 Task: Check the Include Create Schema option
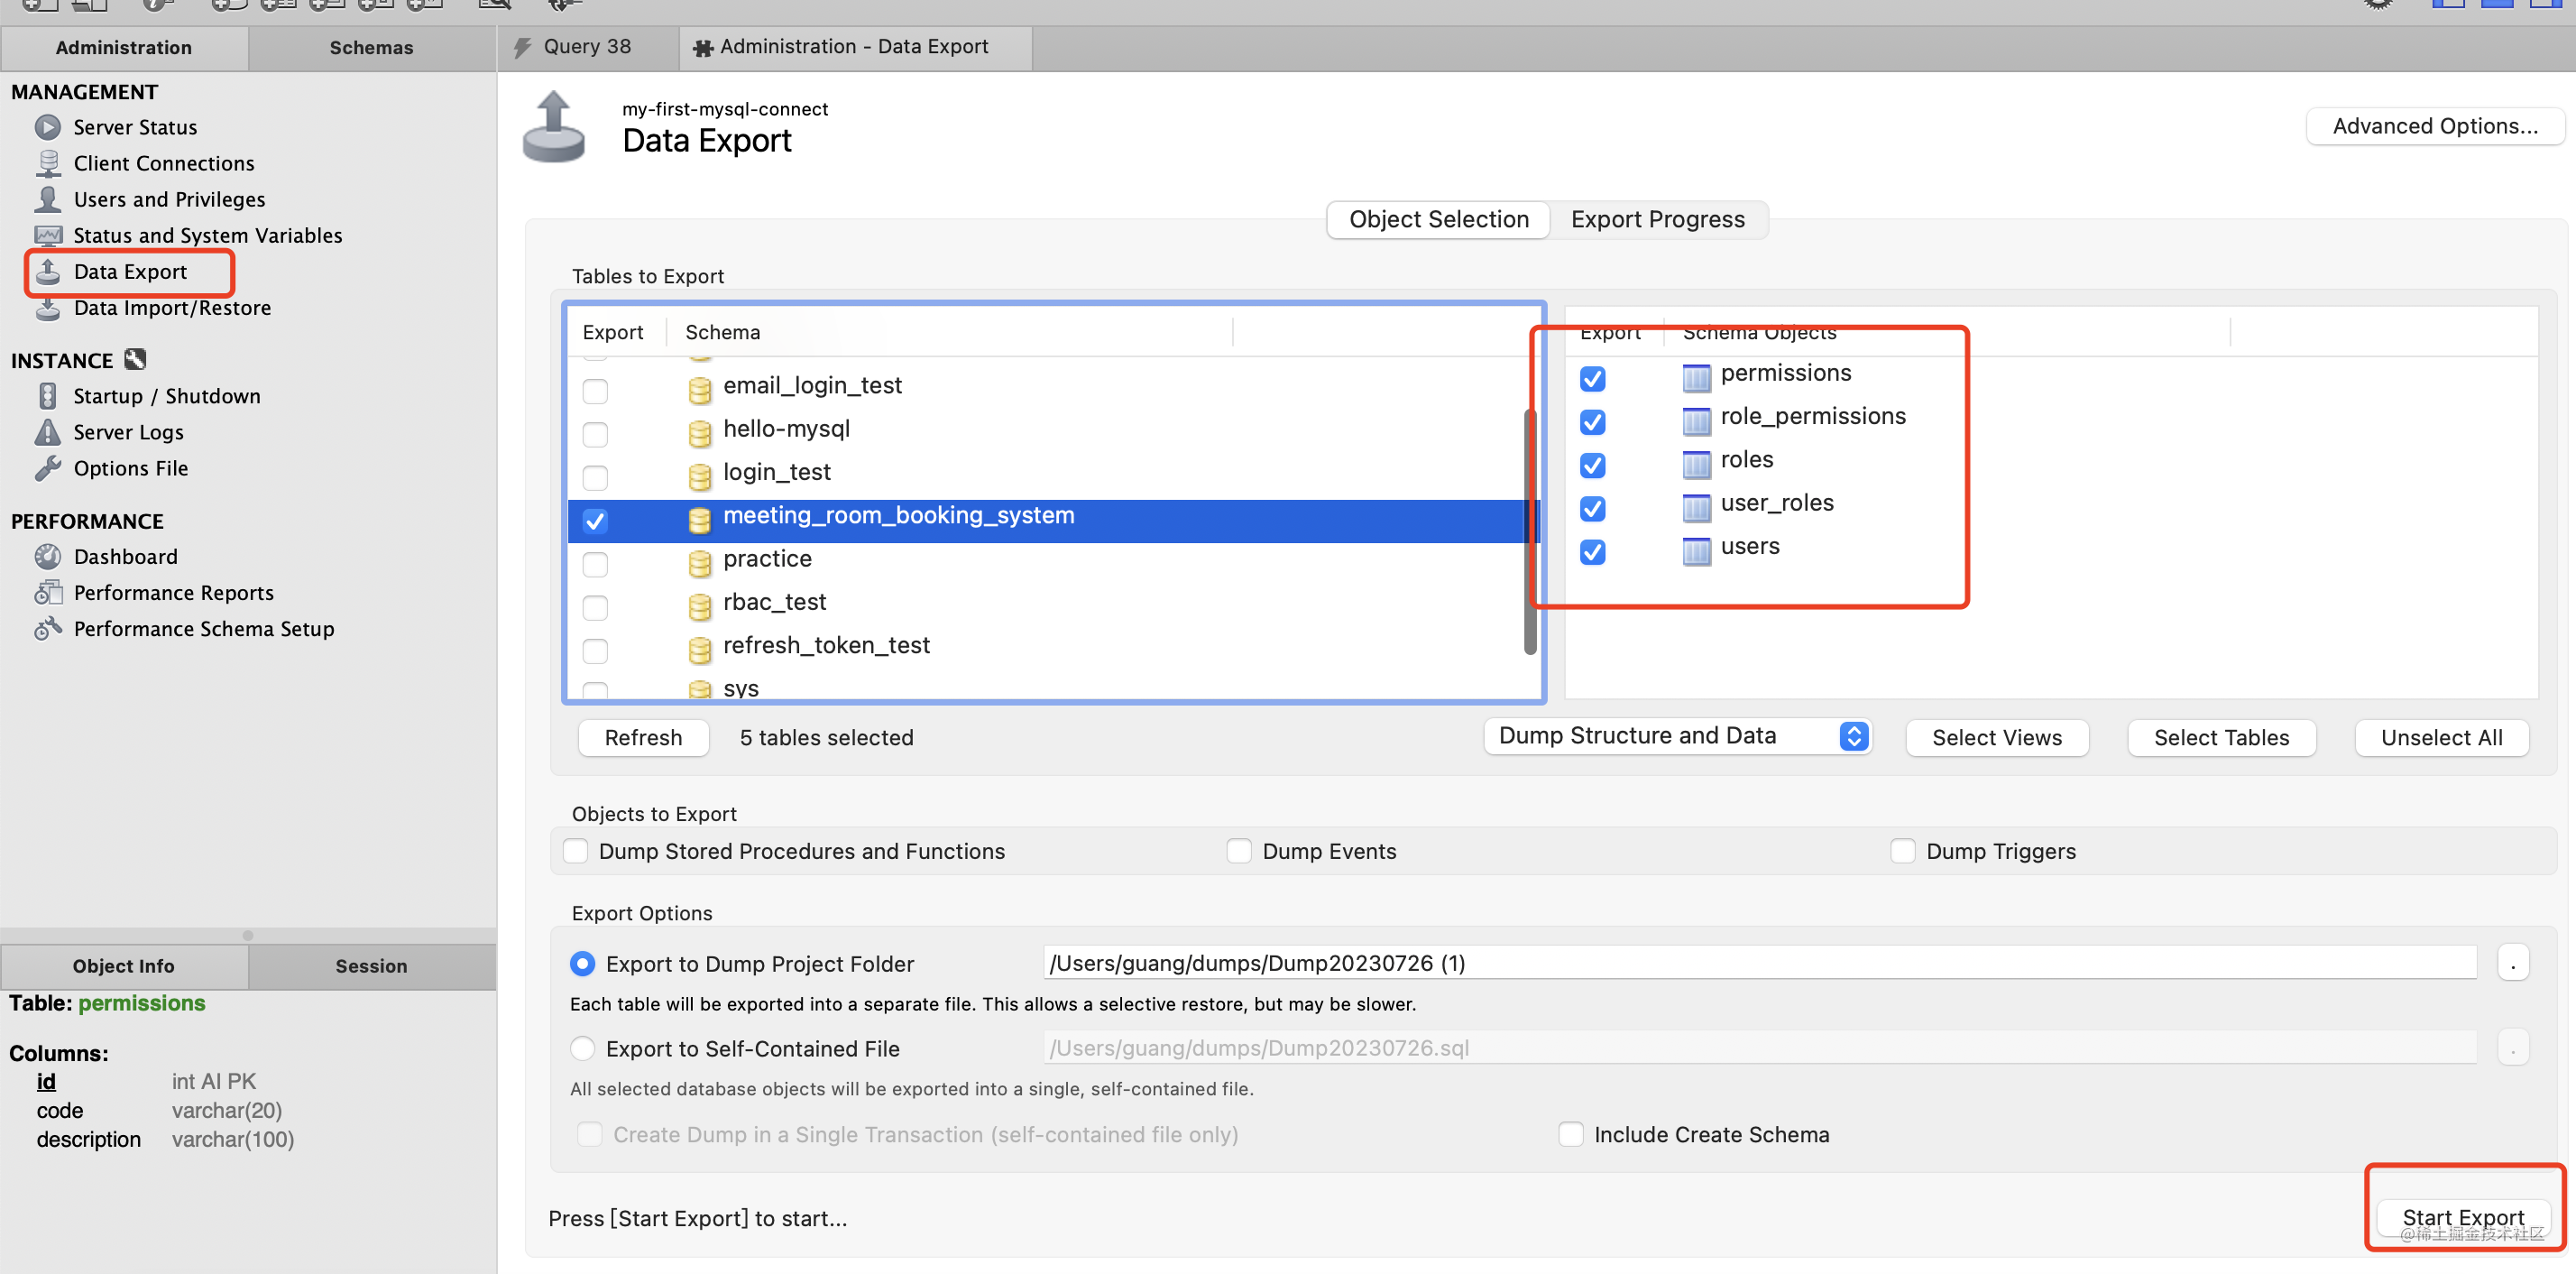tap(1570, 1134)
